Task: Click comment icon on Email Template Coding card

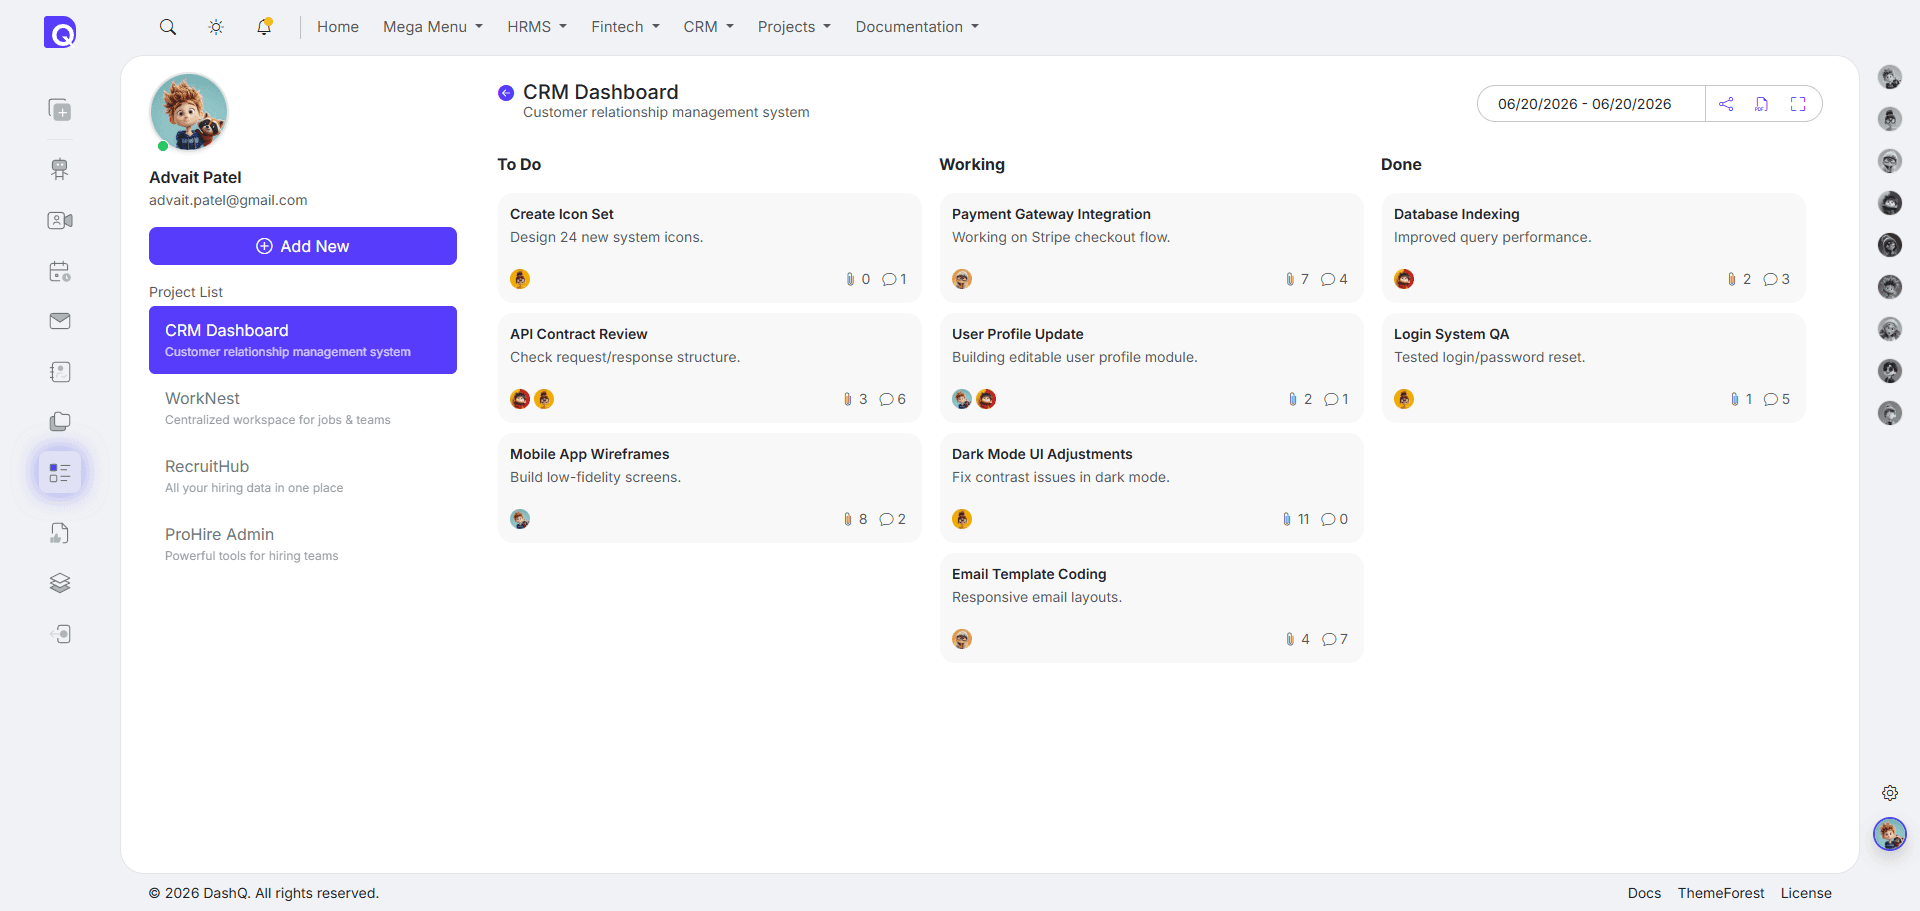Action: tap(1329, 639)
